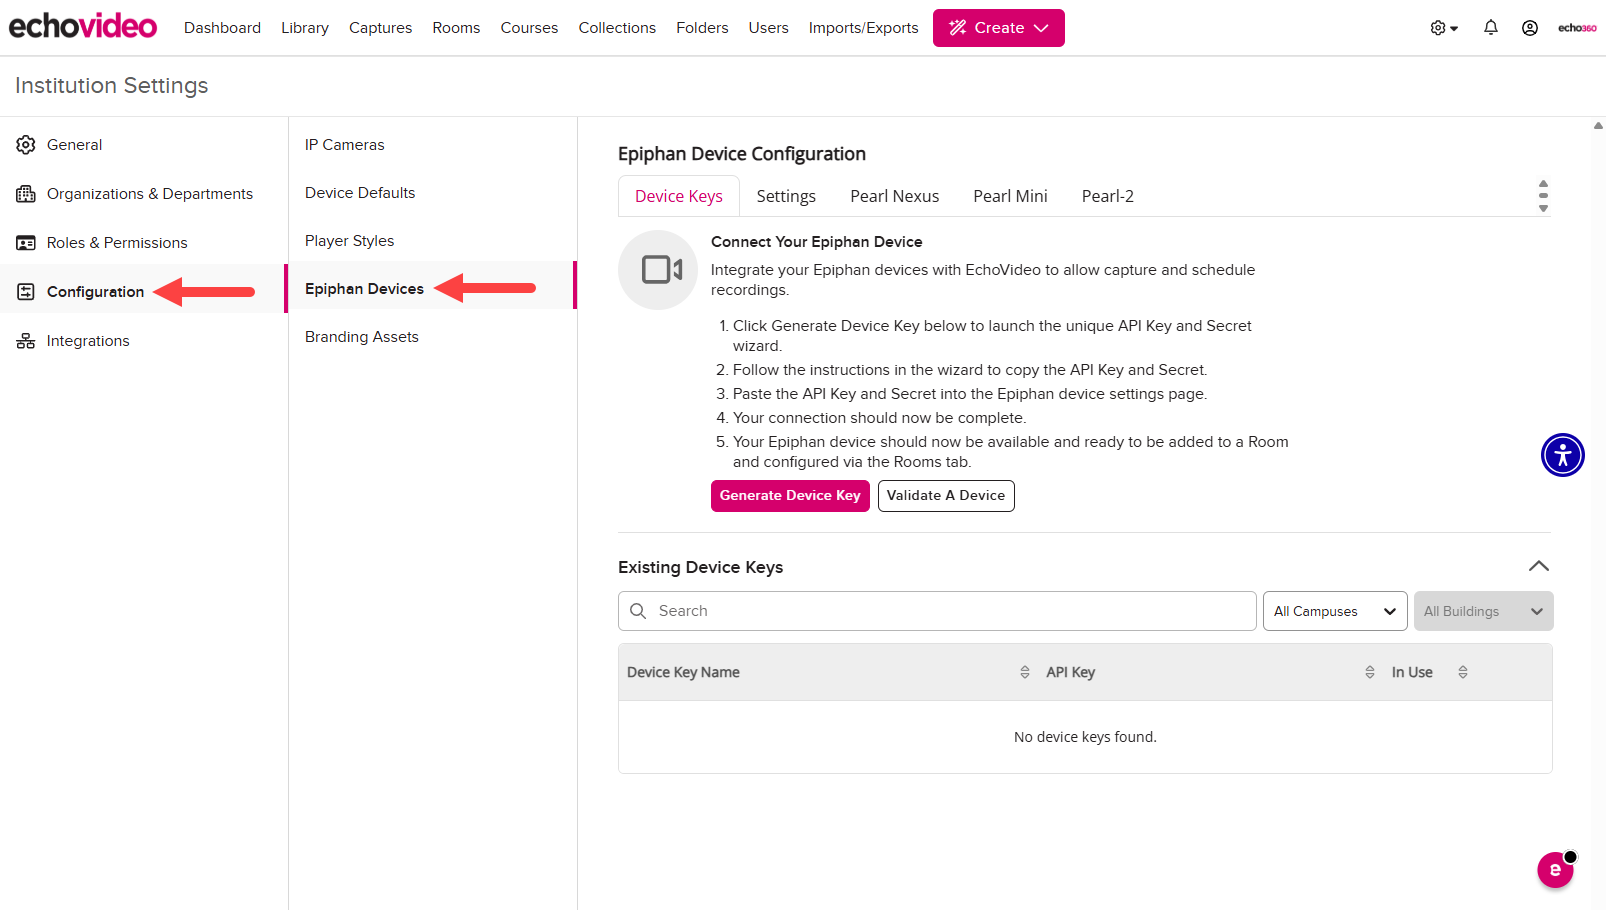Sort by In Use column
Viewport: 1606px width, 910px height.
point(1462,672)
